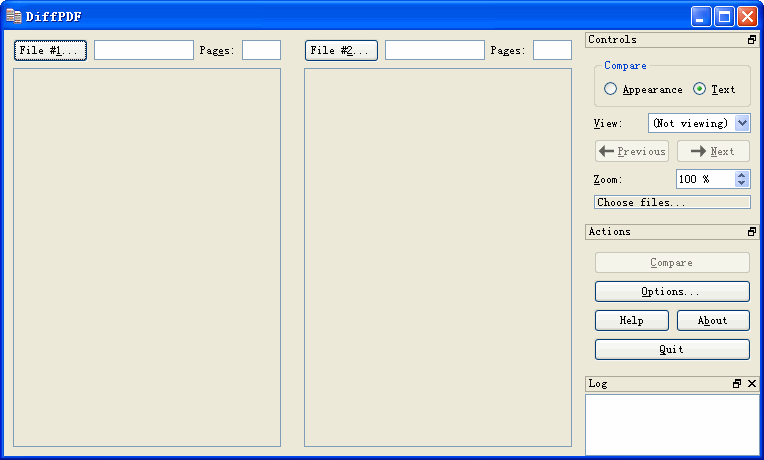The image size is (764, 460).
Task: Quit DiffPDF
Action: click(x=672, y=349)
